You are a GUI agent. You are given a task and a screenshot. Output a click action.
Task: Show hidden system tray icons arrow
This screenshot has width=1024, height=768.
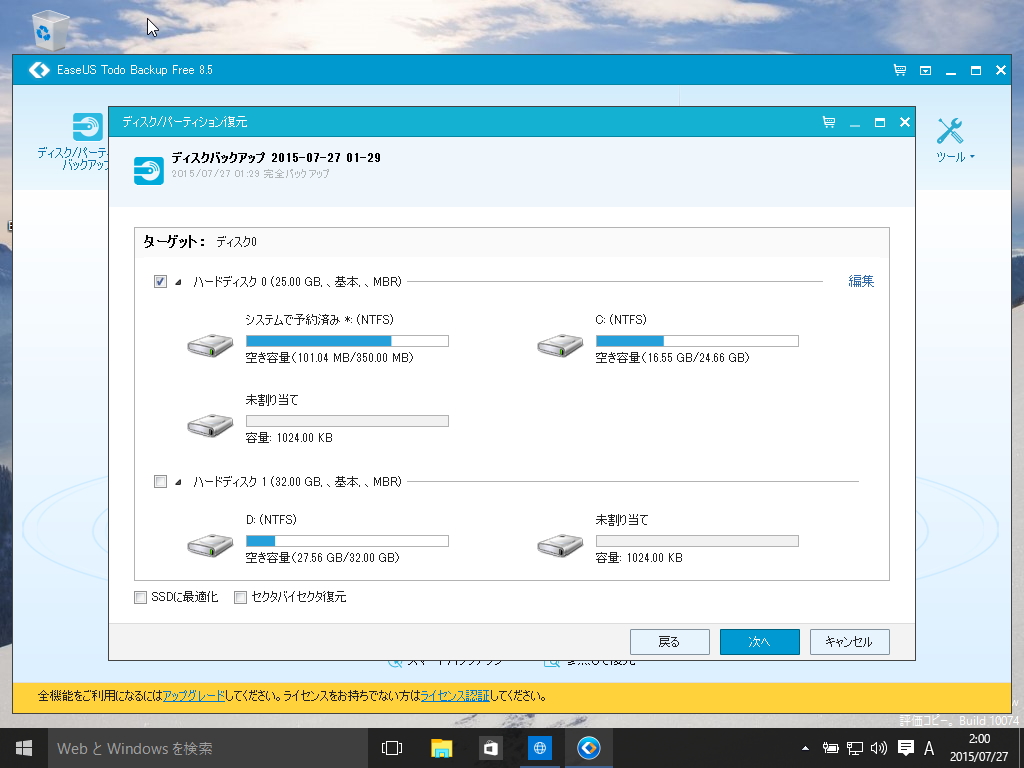tap(805, 748)
